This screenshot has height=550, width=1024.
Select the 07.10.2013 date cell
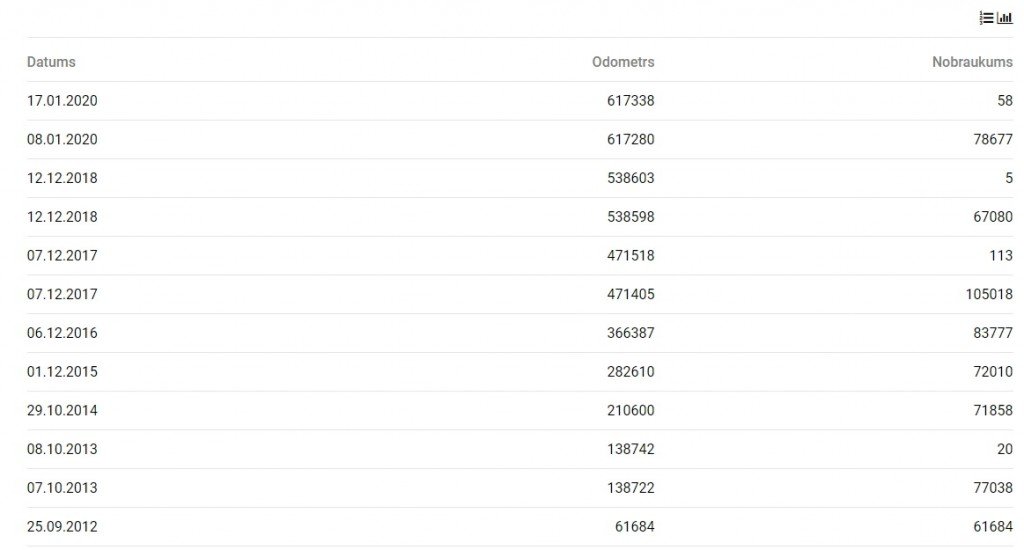coord(62,488)
